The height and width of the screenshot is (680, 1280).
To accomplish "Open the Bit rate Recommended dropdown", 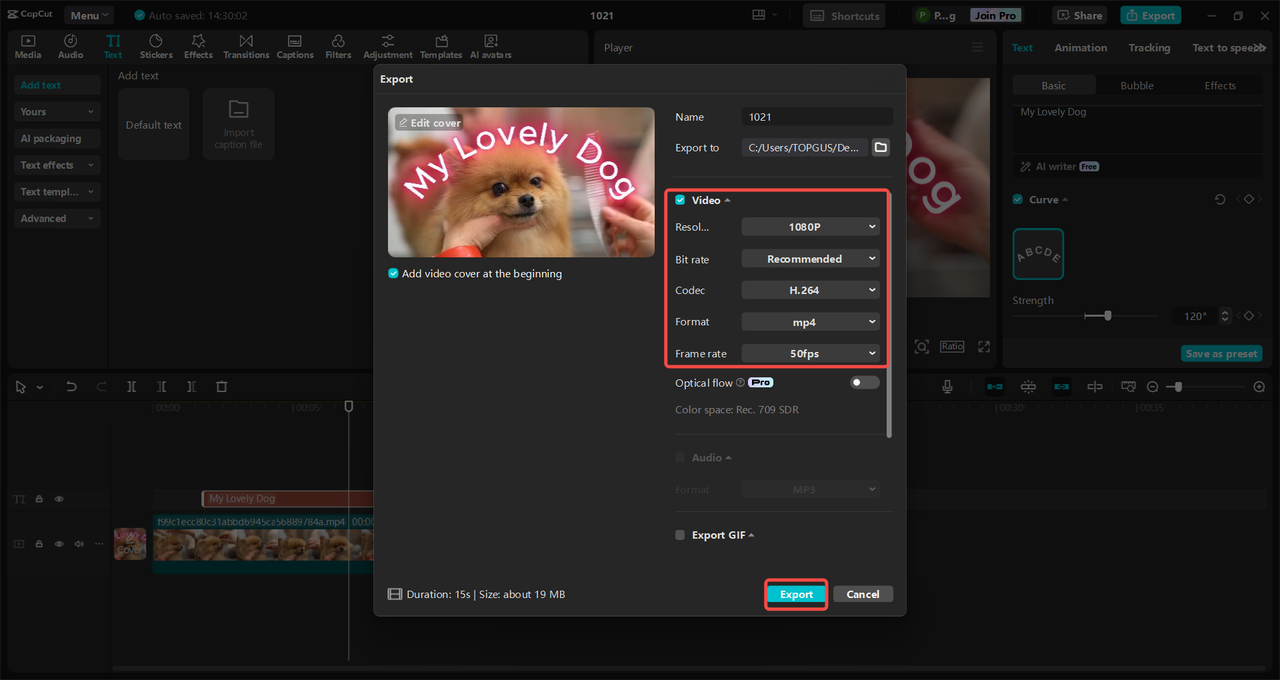I will (x=811, y=259).
